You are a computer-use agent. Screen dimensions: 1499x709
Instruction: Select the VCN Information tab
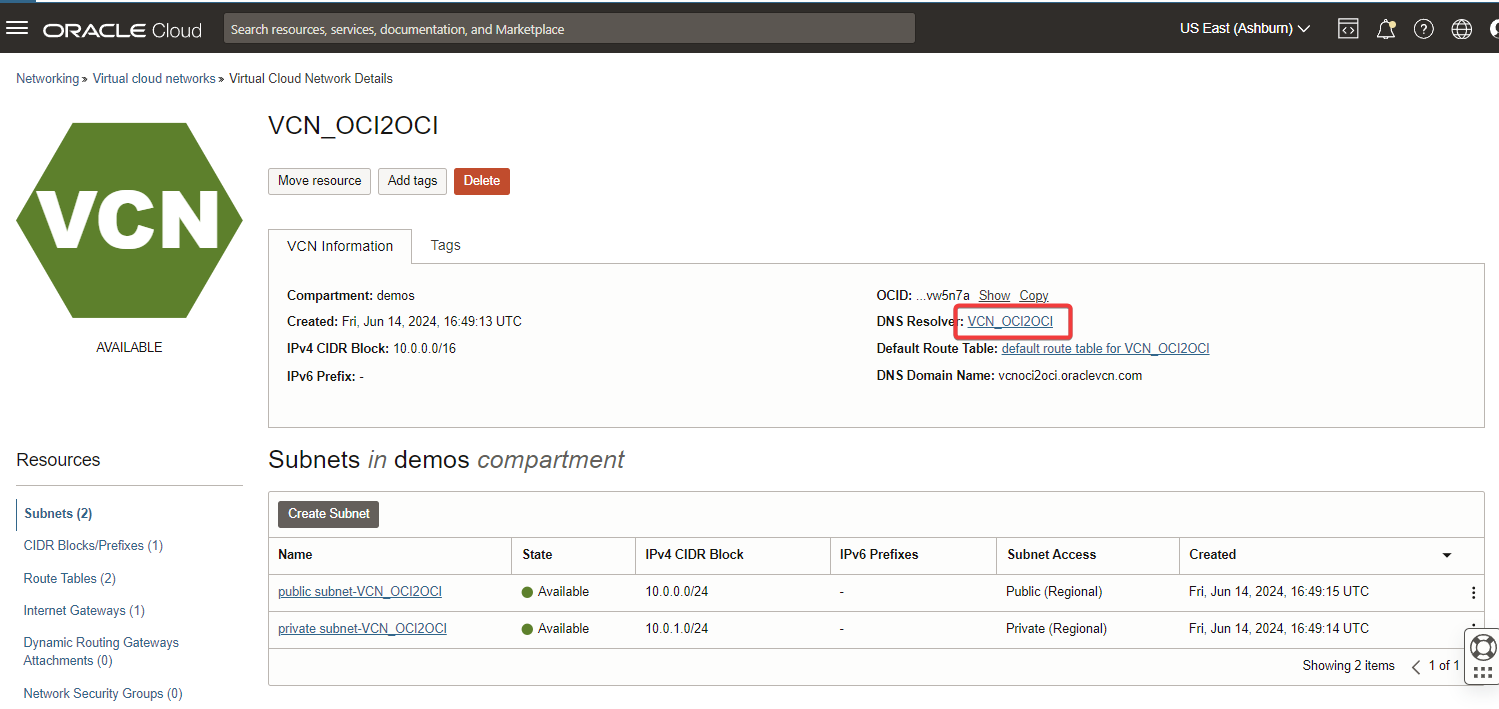click(340, 246)
